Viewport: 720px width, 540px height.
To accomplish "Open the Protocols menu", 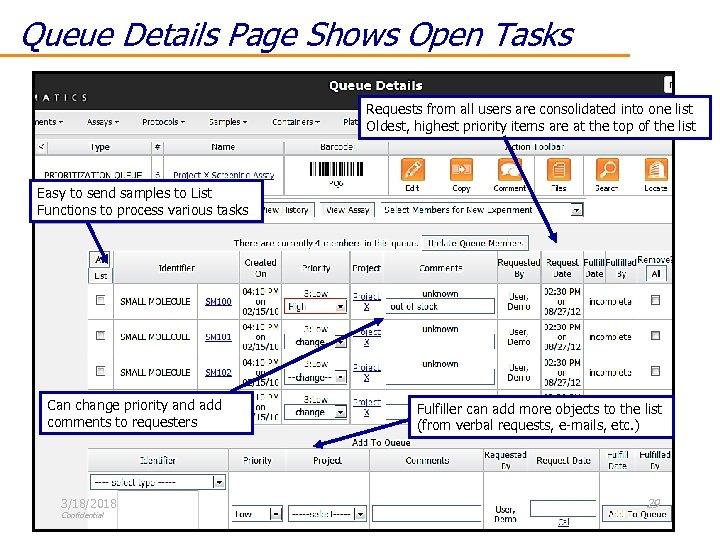I will pyautogui.click(x=163, y=122).
